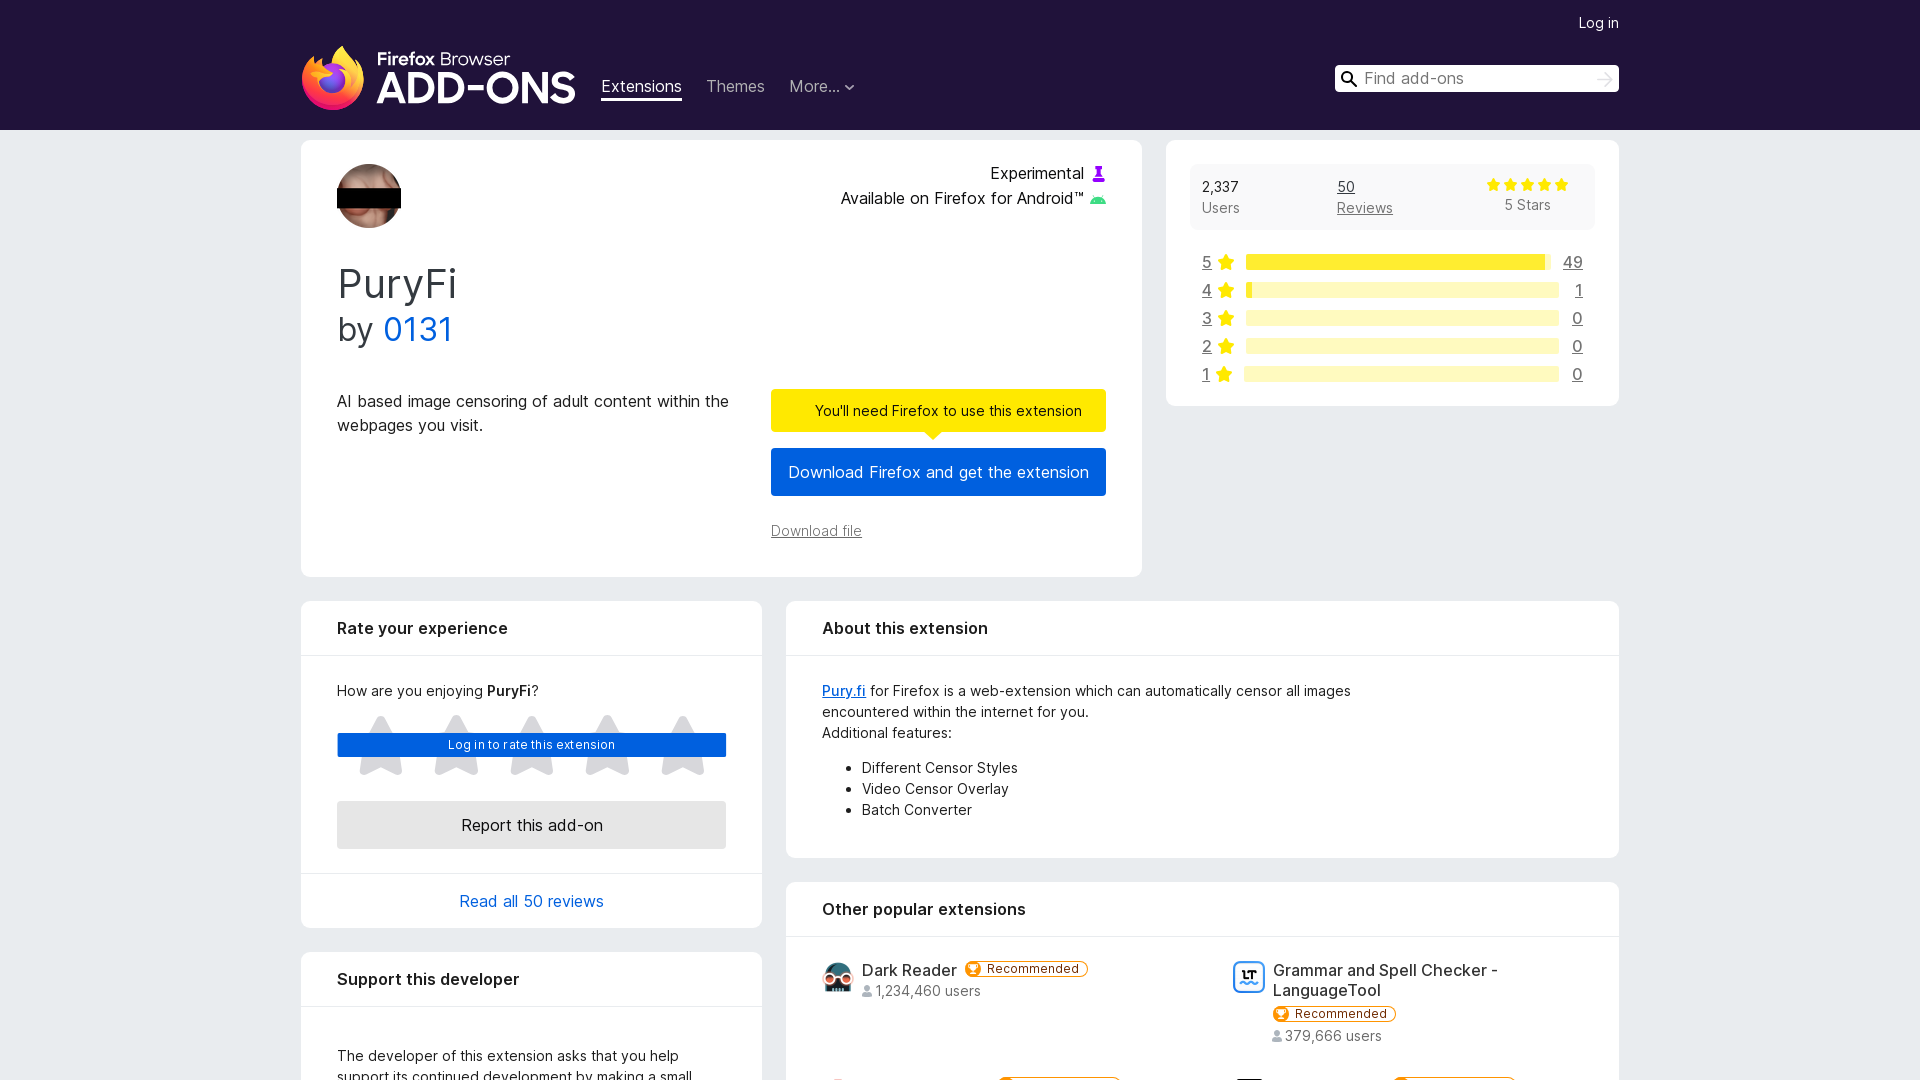Screen dimensions: 1920x1080
Task: Click the Video Censor Overlay list item
Action: 935,789
